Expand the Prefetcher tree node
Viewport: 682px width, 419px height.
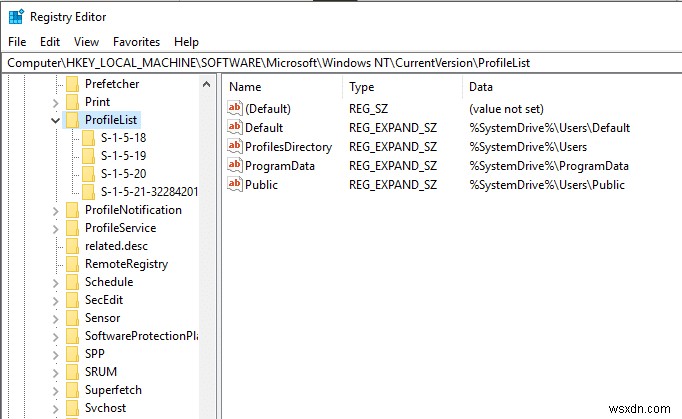pyautogui.click(x=56, y=84)
